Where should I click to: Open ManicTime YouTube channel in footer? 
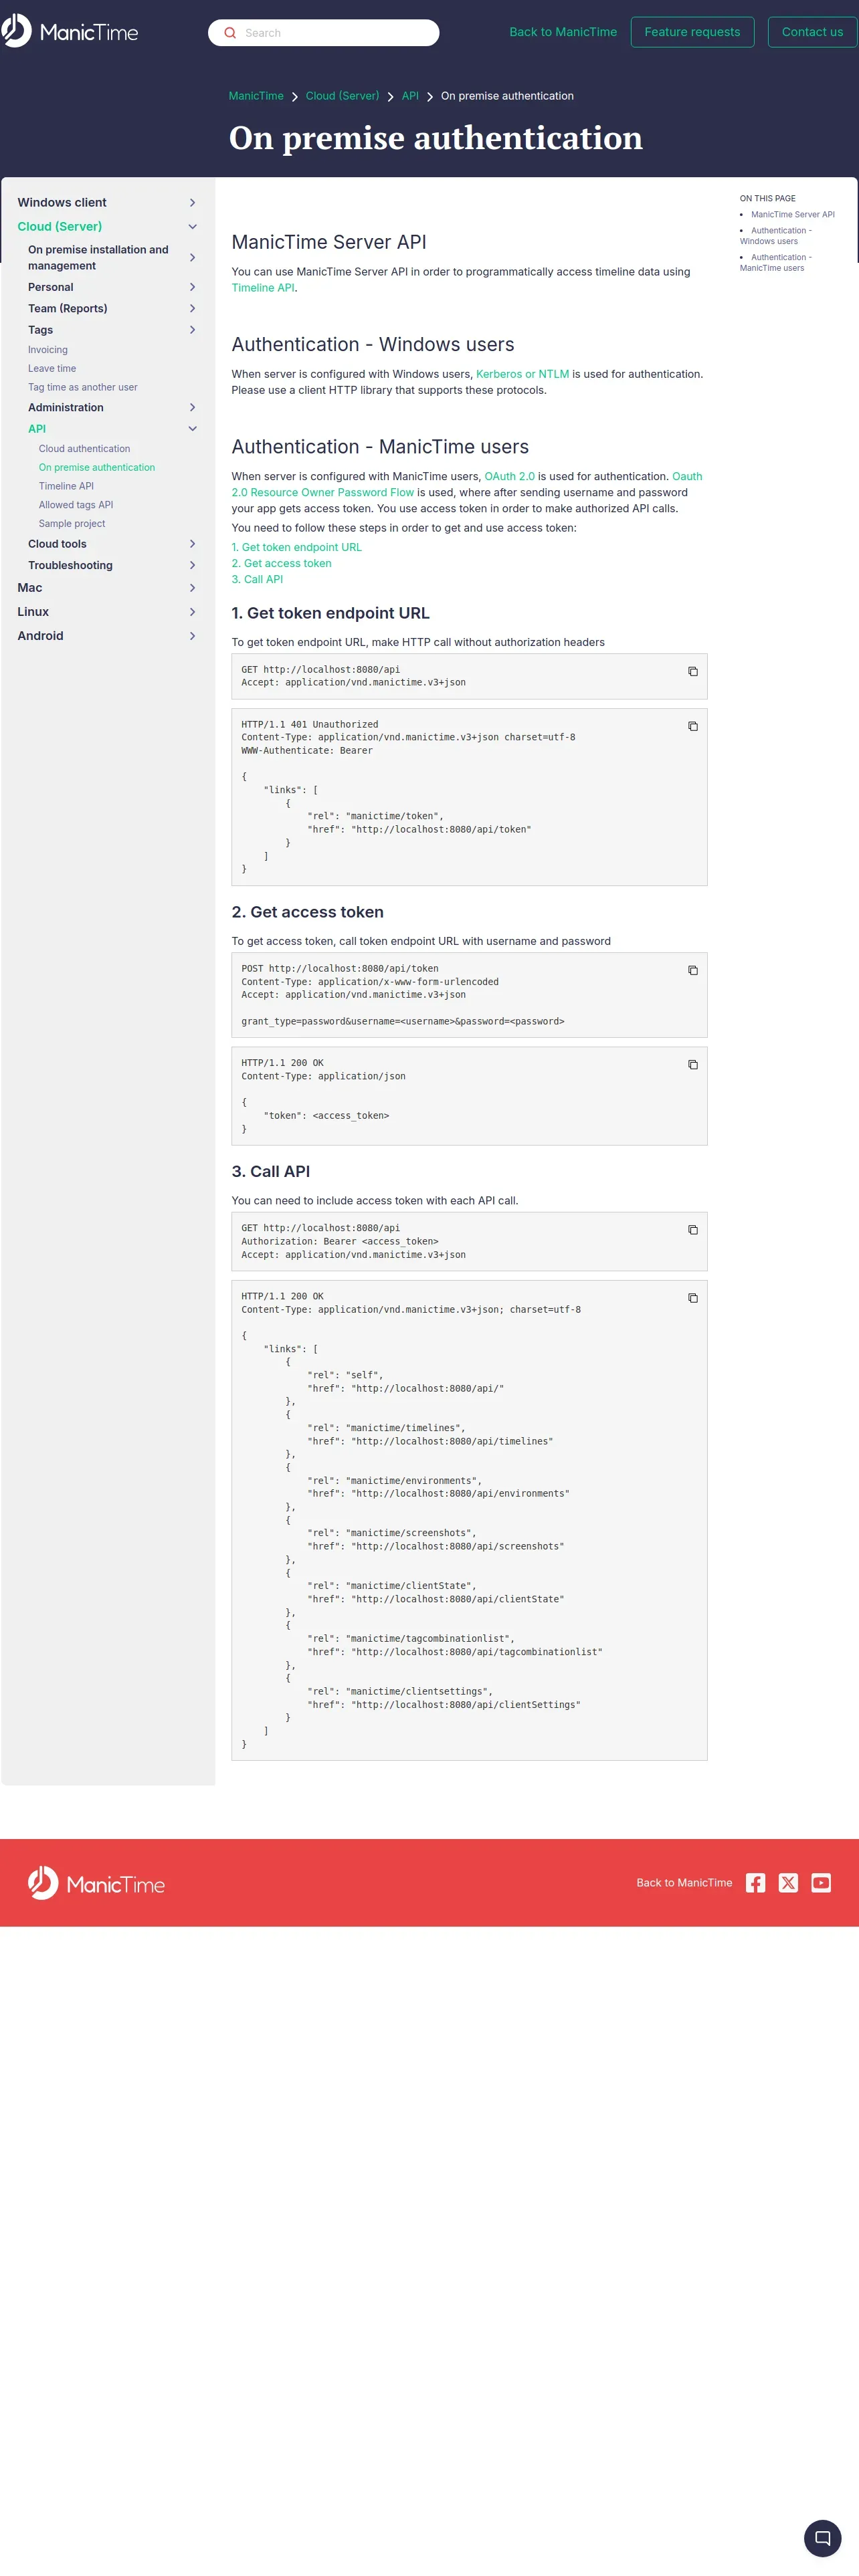pyautogui.click(x=821, y=1882)
